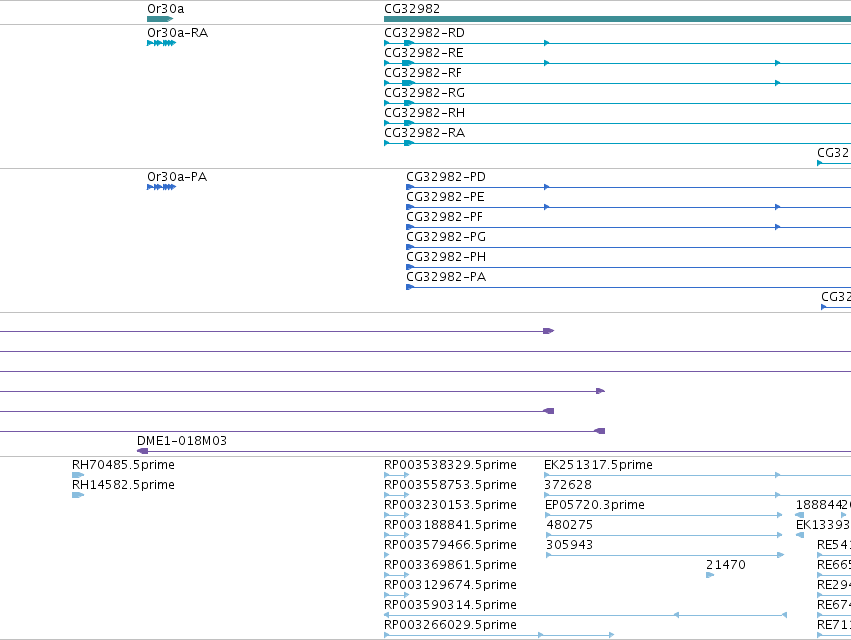The height and width of the screenshot is (640, 851).
Task: Click the 21470 small arrow glyph
Action: tap(710, 575)
